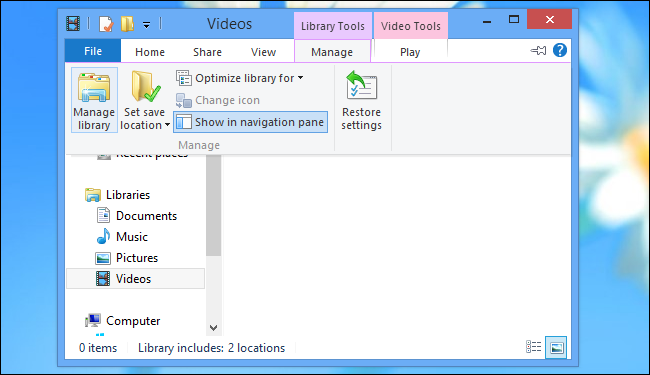Click the Libraries folder icon
Screen dimensions: 650x375
point(93,195)
